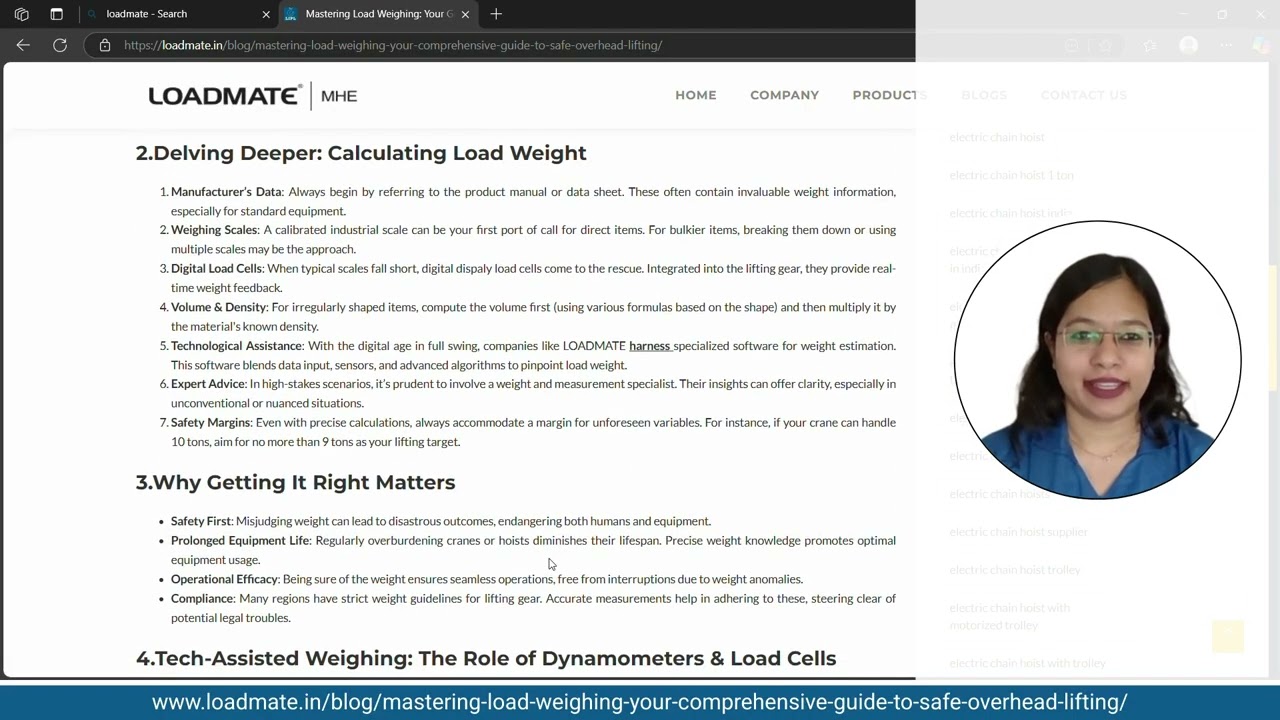Open the COMPANY menu item
Screen dimensions: 1280x720
784,95
